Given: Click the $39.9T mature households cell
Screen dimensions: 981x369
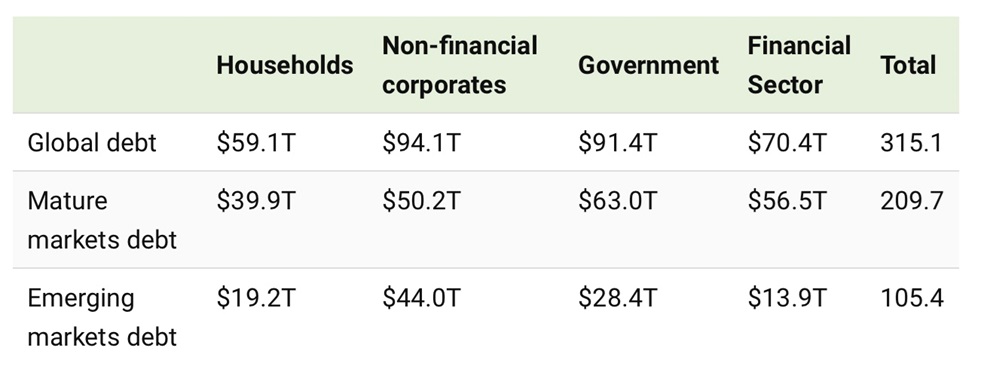Looking at the screenshot, I should [256, 201].
